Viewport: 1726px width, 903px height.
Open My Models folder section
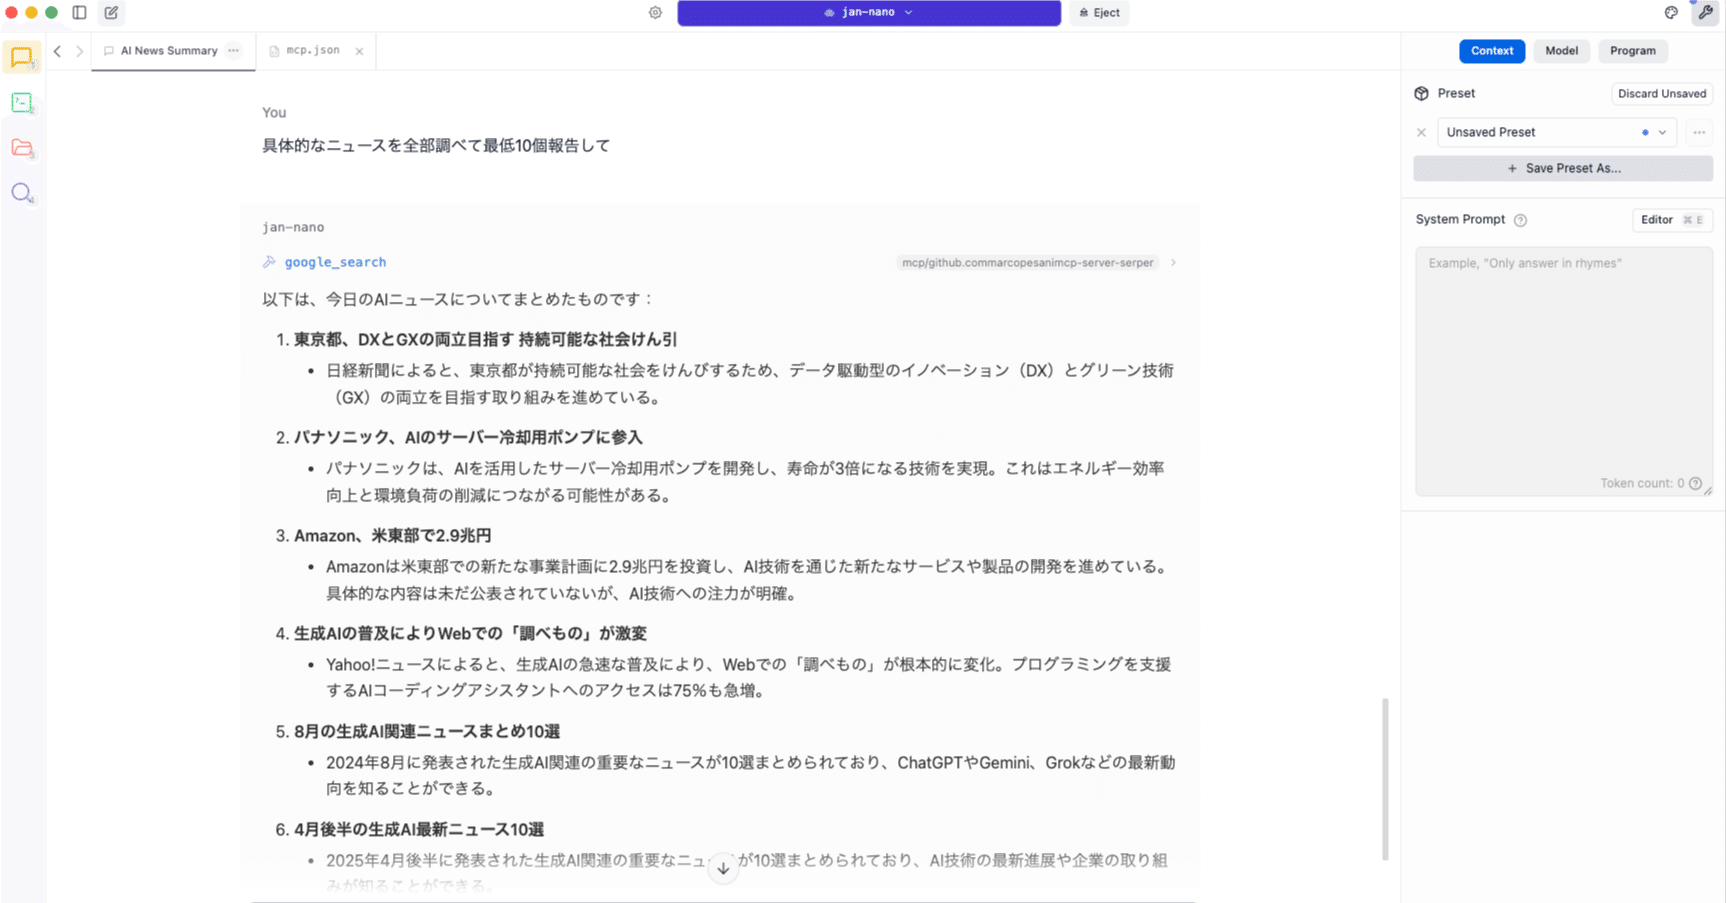click(22, 147)
